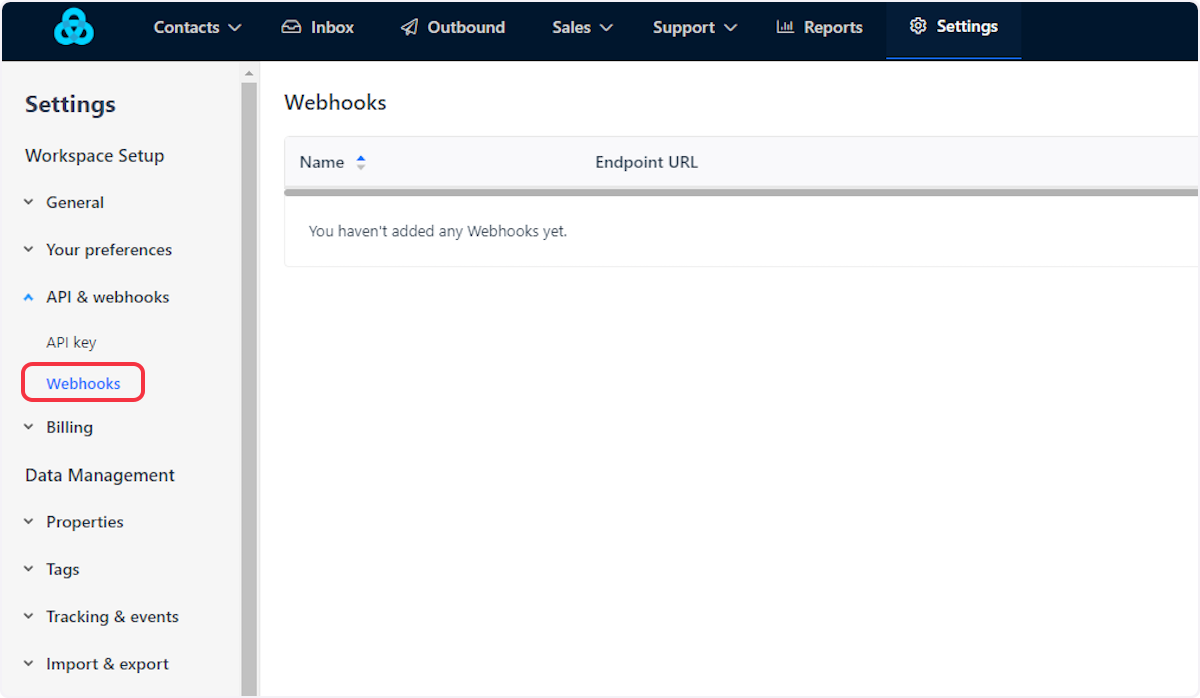Open the API key settings page
The height and width of the screenshot is (698, 1200).
click(71, 342)
